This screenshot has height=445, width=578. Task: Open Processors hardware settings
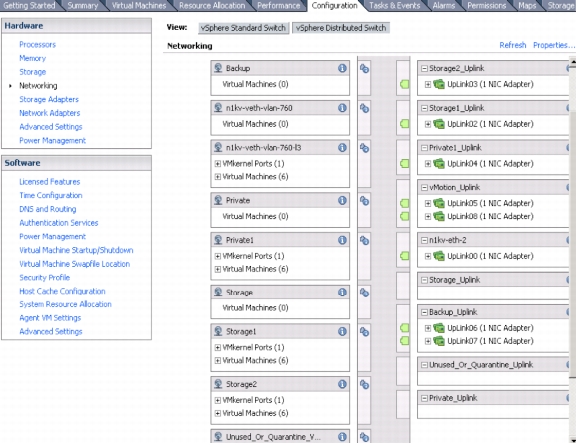[38, 45]
